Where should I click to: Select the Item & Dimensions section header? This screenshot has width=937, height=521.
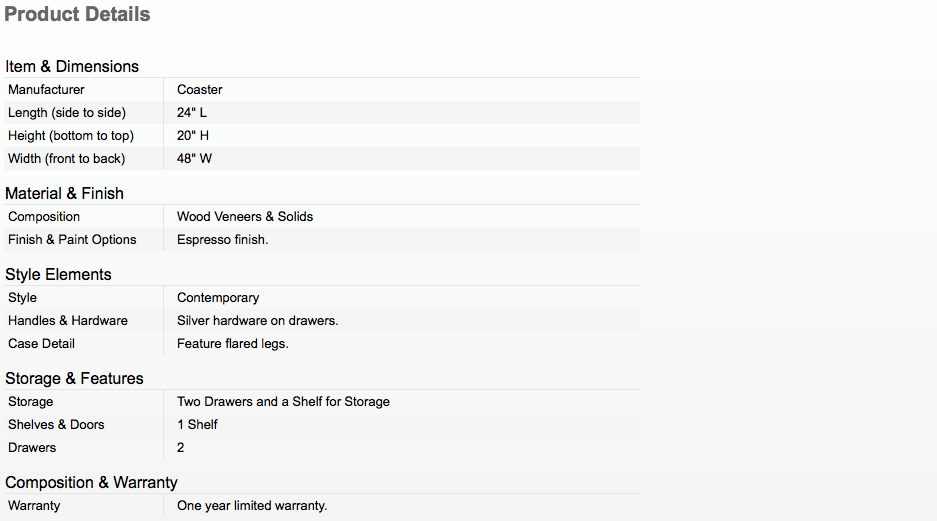pos(72,66)
